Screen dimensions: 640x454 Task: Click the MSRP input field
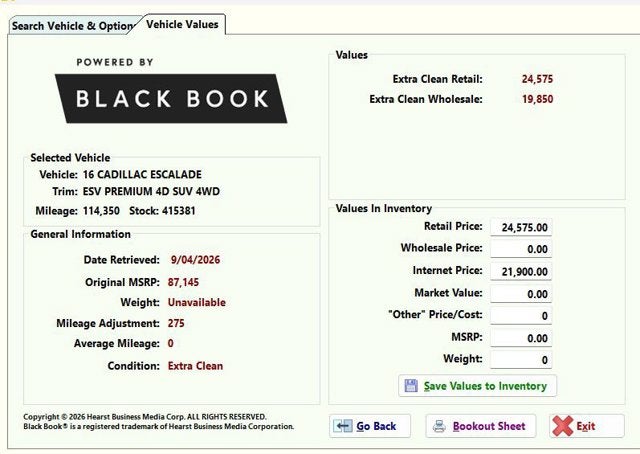521,338
